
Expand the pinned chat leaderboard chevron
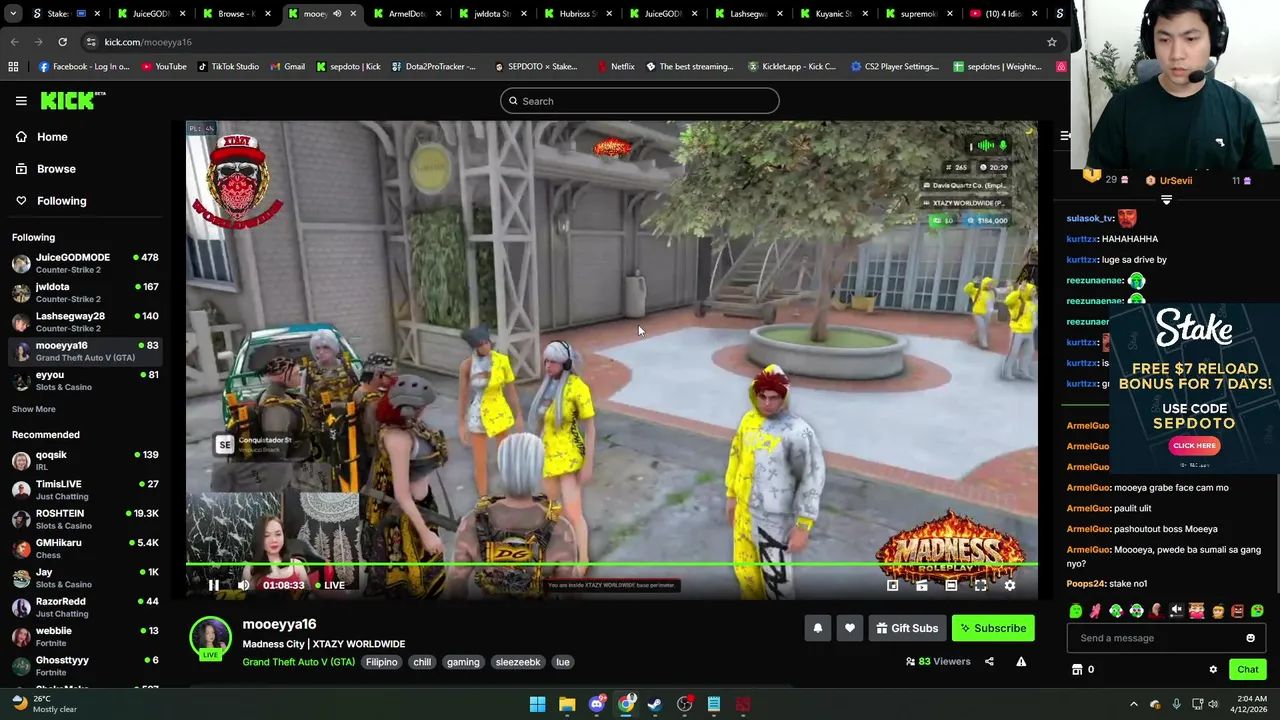(x=1166, y=199)
